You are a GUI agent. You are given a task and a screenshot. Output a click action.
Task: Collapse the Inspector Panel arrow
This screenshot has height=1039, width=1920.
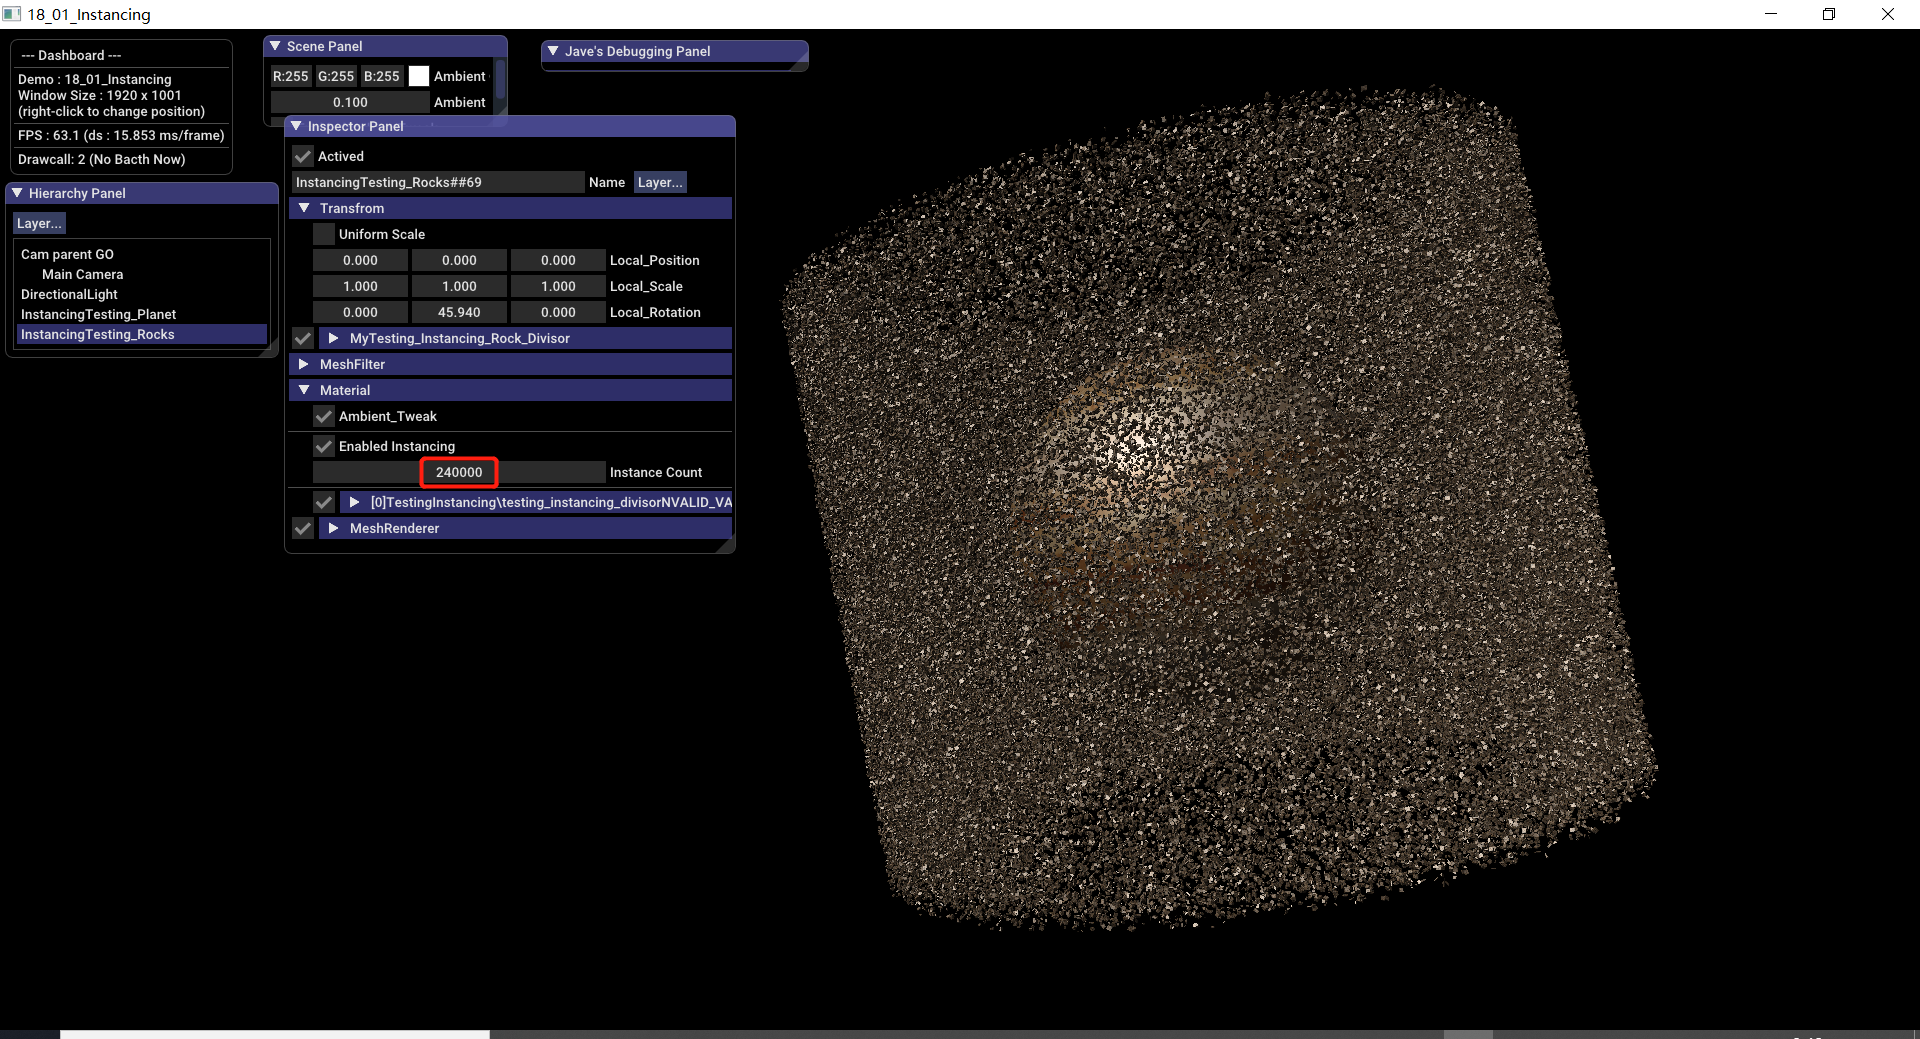(296, 126)
